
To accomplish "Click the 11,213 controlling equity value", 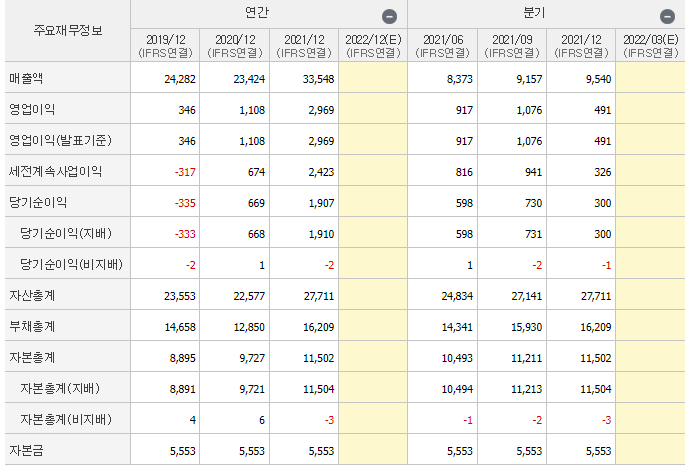I will coord(526,389).
